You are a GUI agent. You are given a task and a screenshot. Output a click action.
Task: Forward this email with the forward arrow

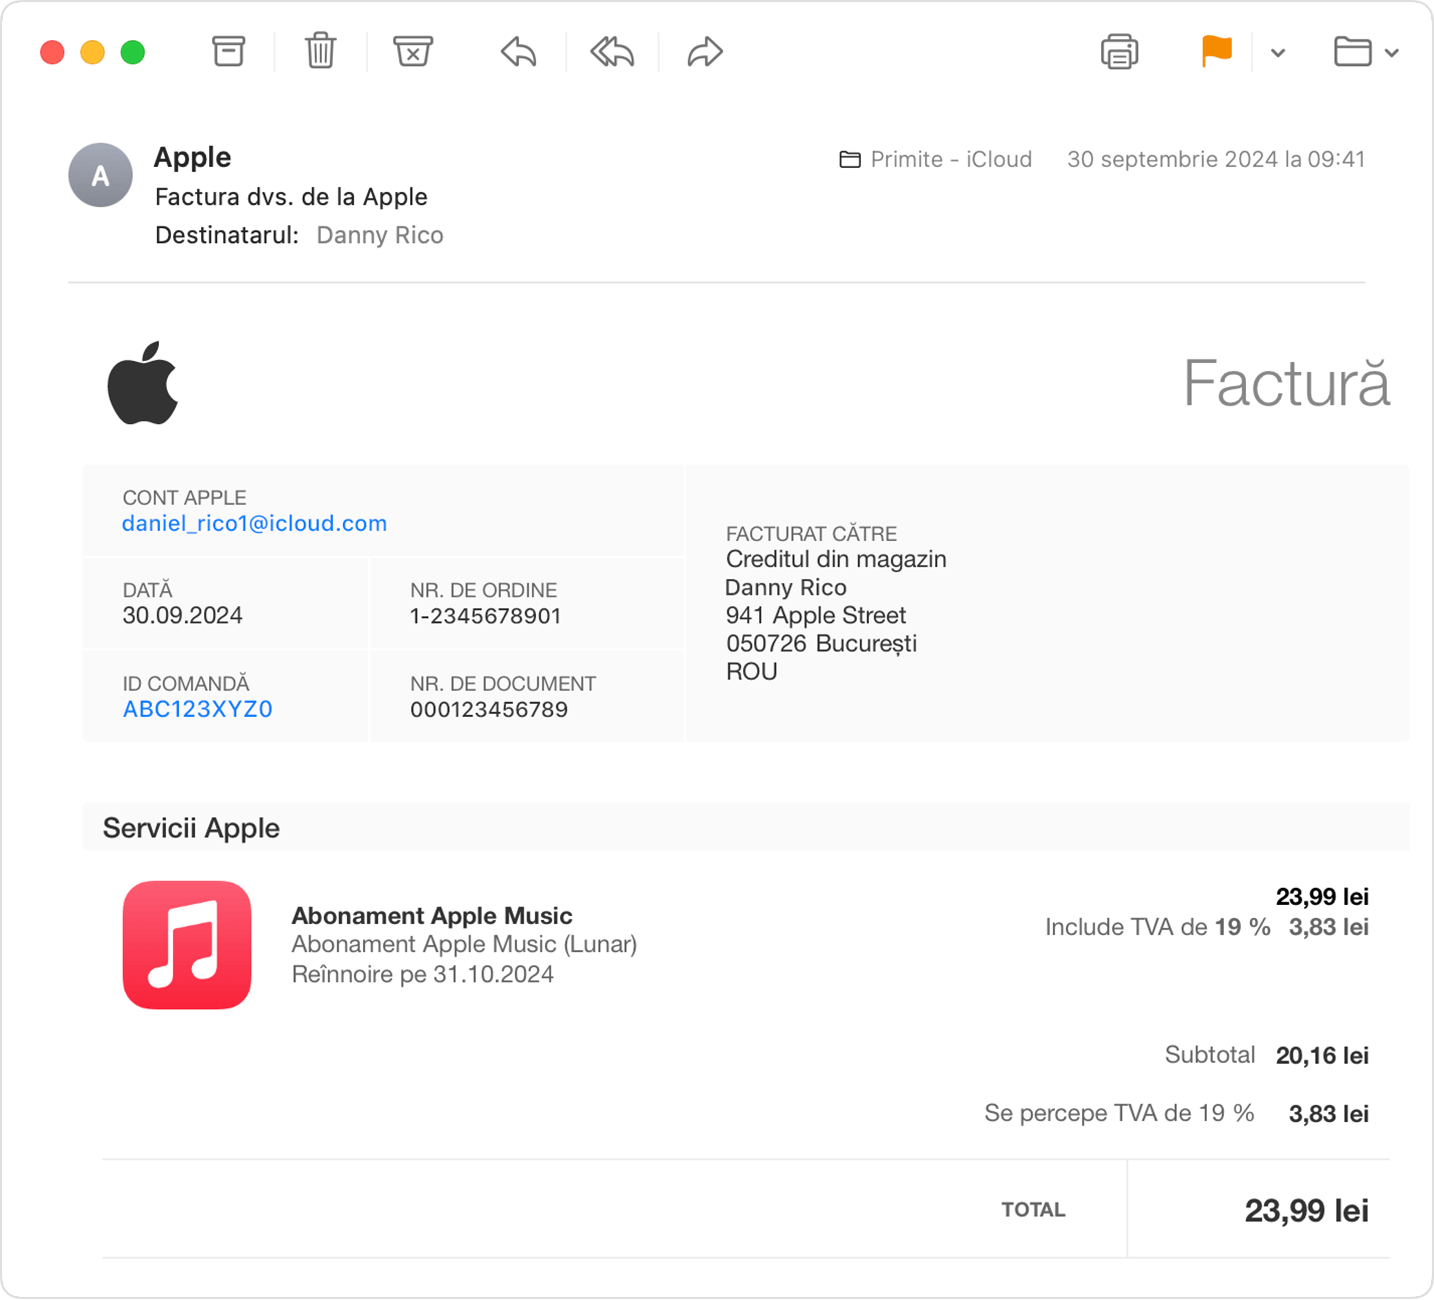(705, 51)
